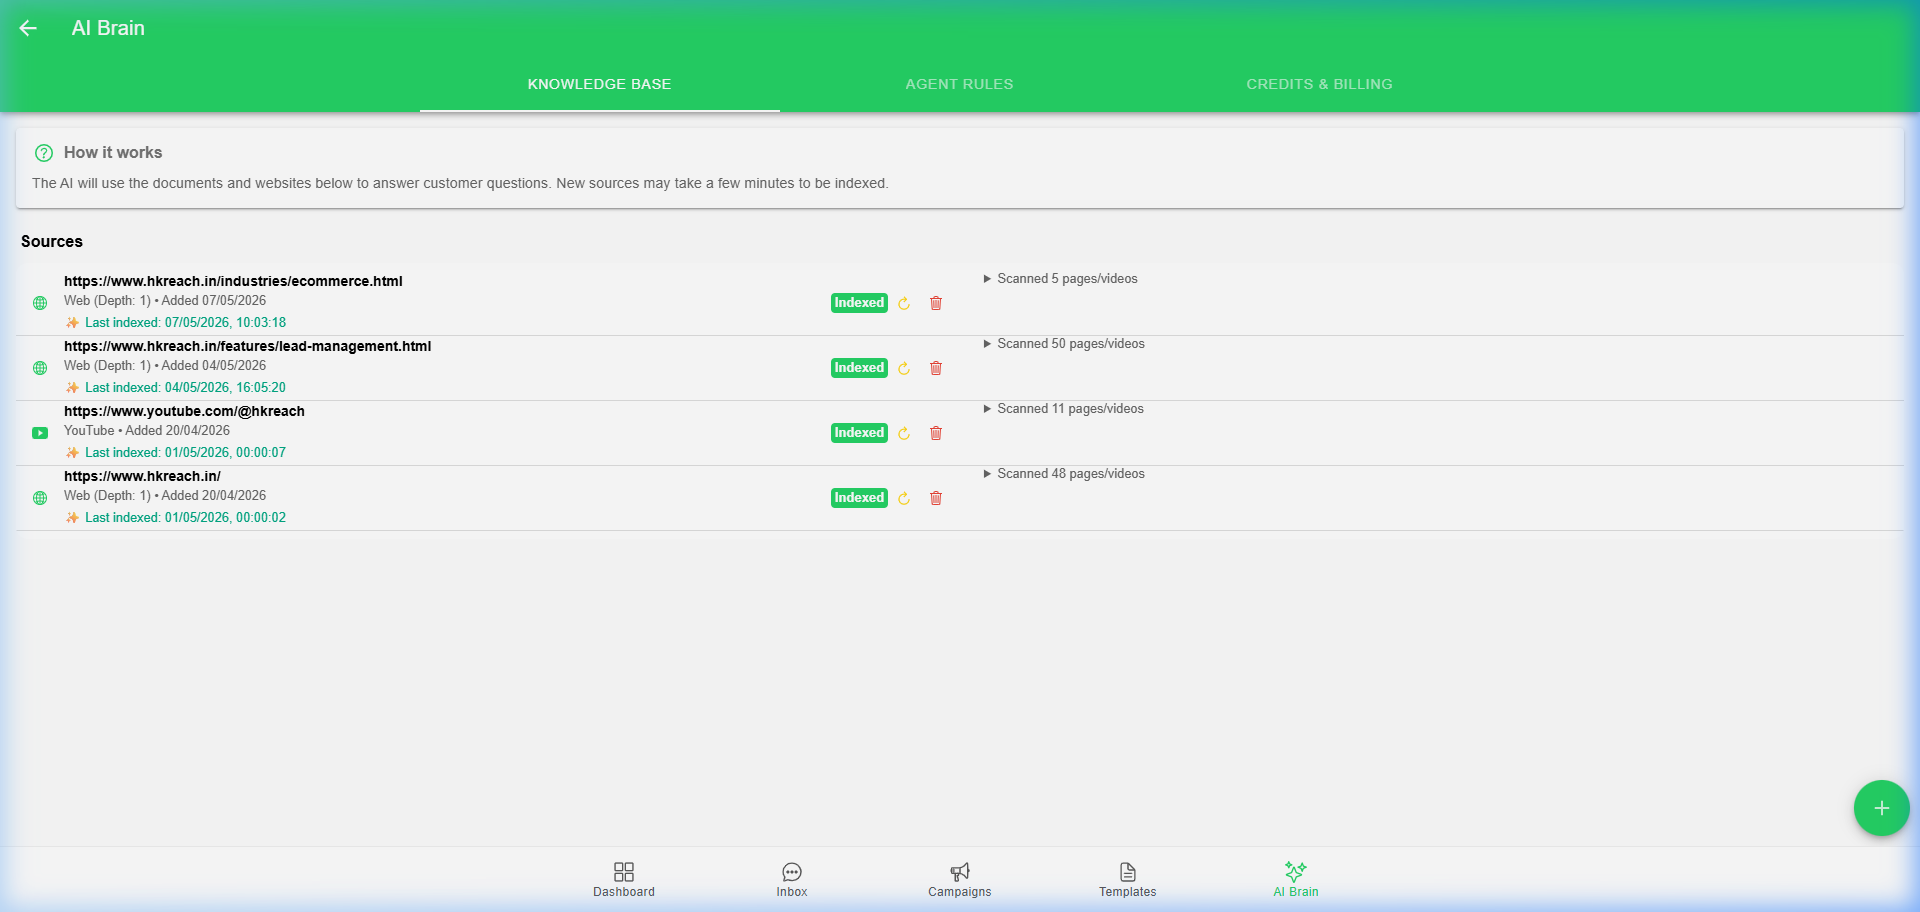The height and width of the screenshot is (912, 1920).
Task: Click Last indexed 01/05/2026, 00:00:02 text
Action: pyautogui.click(x=185, y=518)
